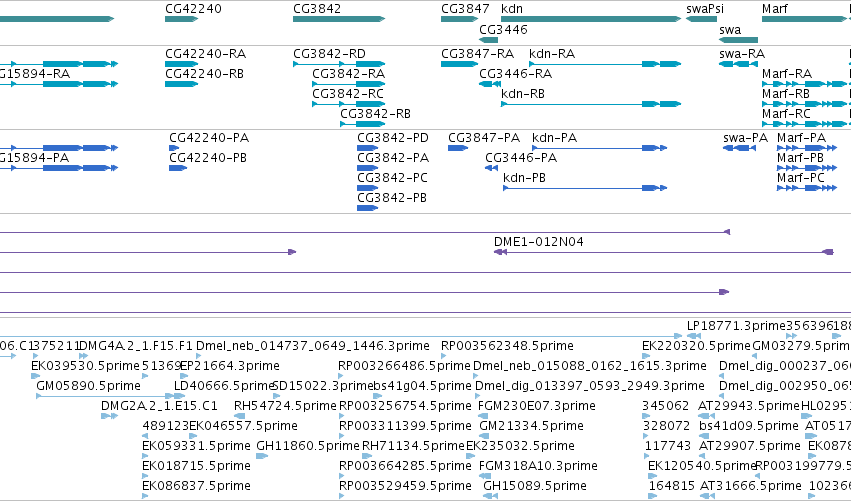Viewport: 851px width, 501px height.
Task: Select transcript Marf-RC
Action: (x=786, y=114)
